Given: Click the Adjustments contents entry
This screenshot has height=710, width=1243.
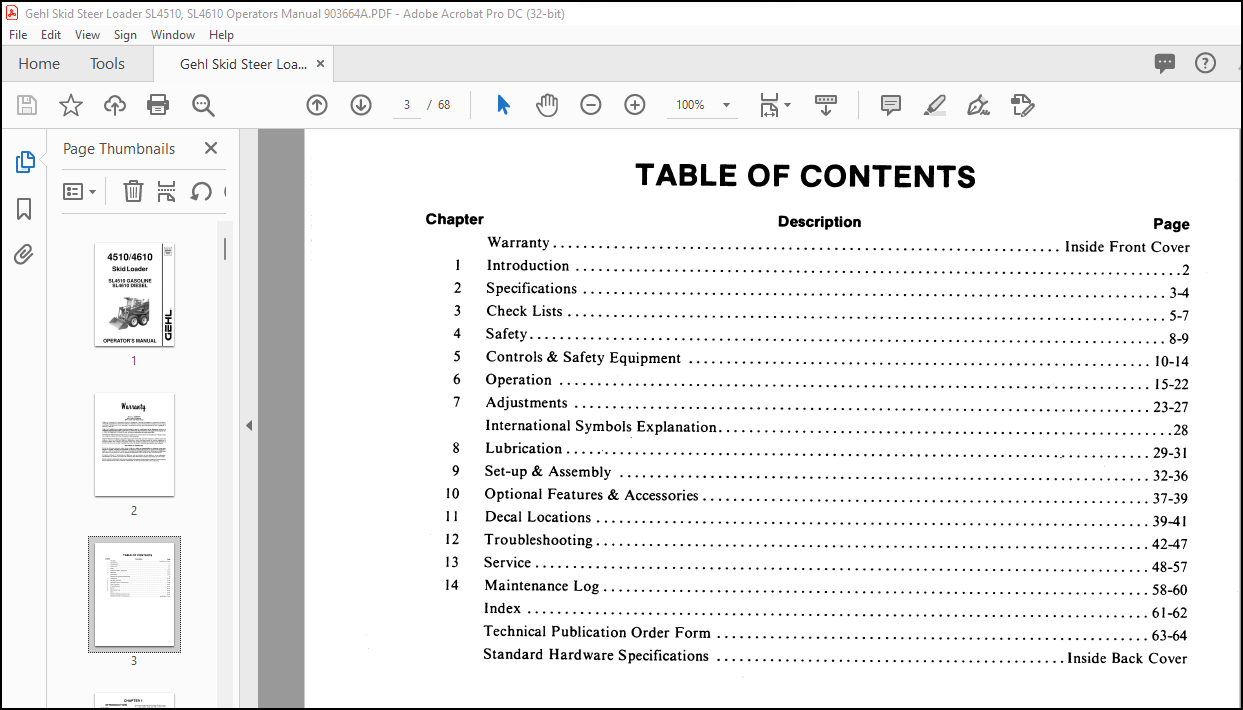Looking at the screenshot, I should coord(526,403).
